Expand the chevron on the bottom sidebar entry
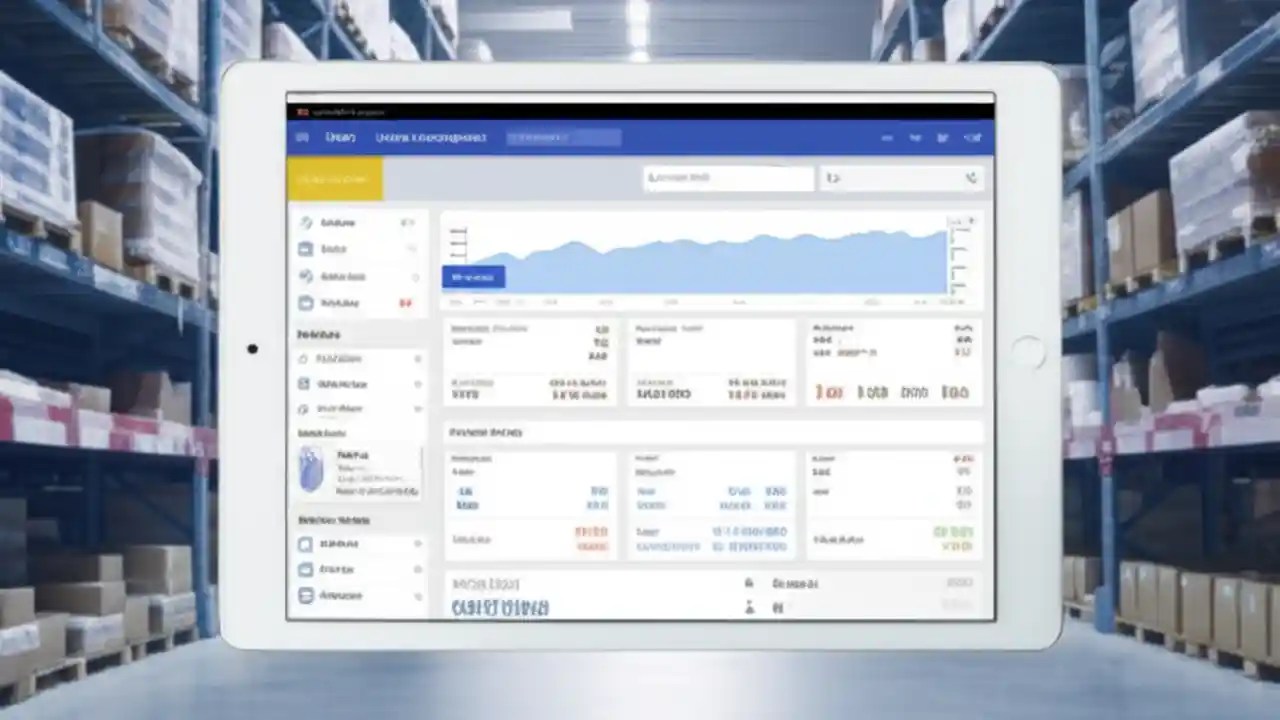Screen dimensions: 1280x720 click(418, 596)
